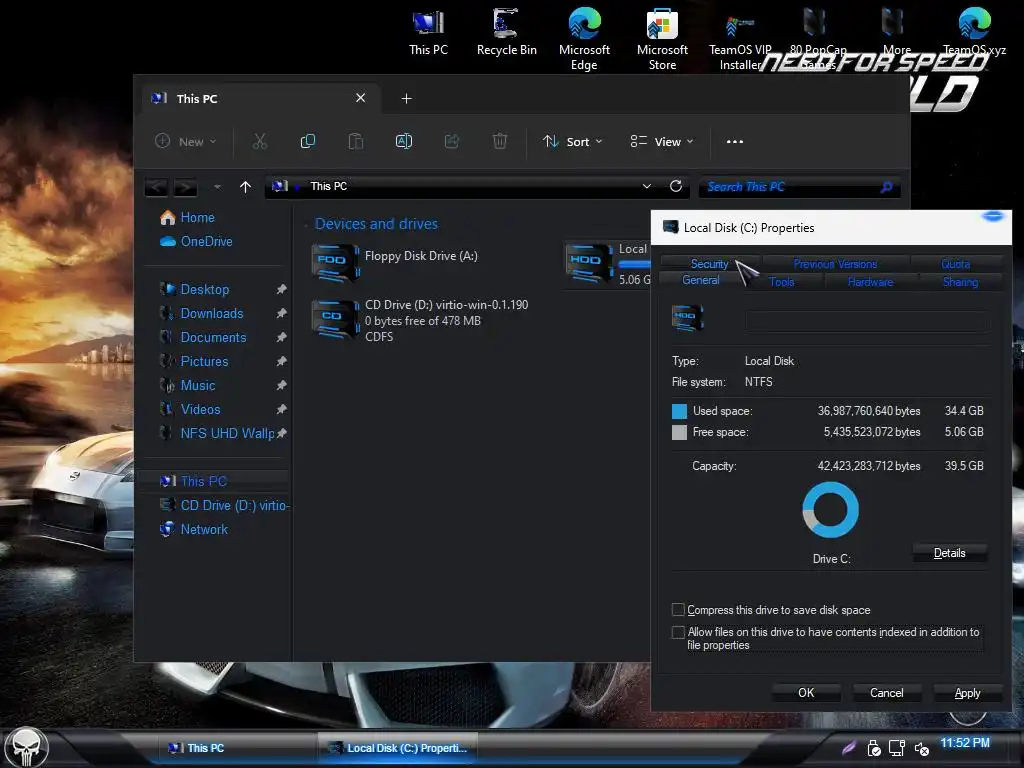Go up one folder level
This screenshot has height=768, width=1024.
(246, 187)
